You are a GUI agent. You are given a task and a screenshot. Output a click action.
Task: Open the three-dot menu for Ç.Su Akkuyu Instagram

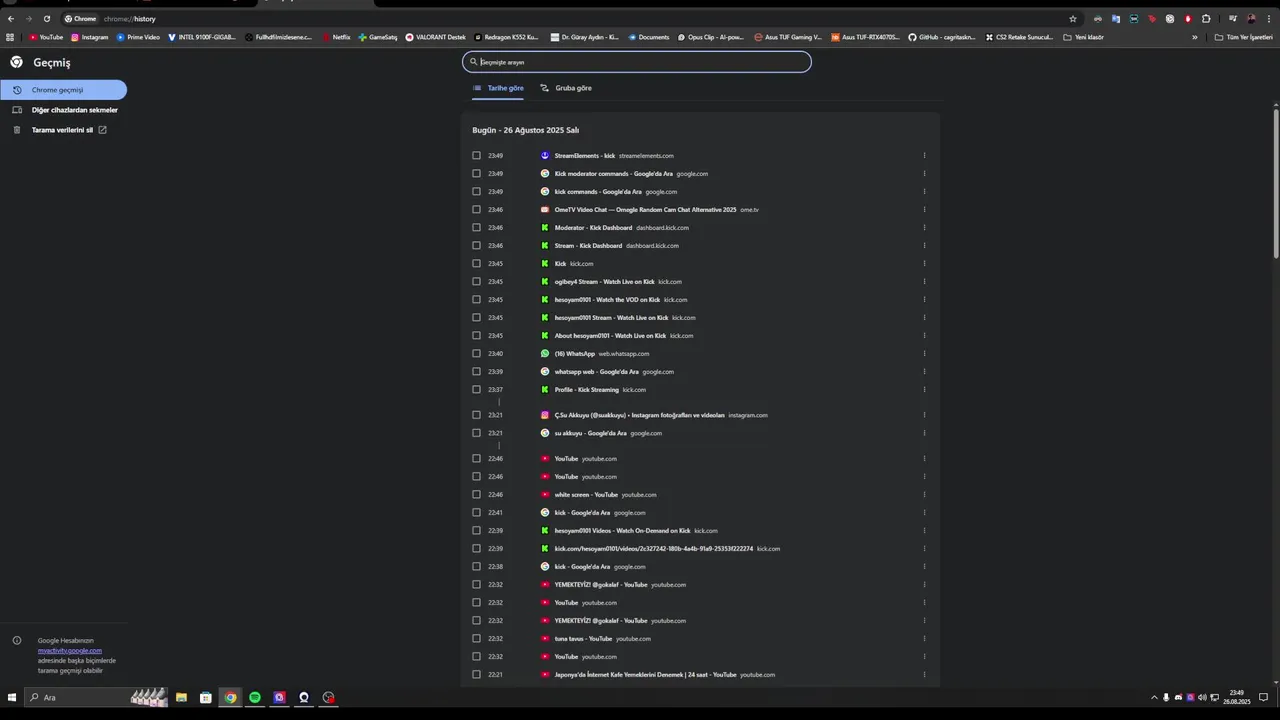(924, 415)
